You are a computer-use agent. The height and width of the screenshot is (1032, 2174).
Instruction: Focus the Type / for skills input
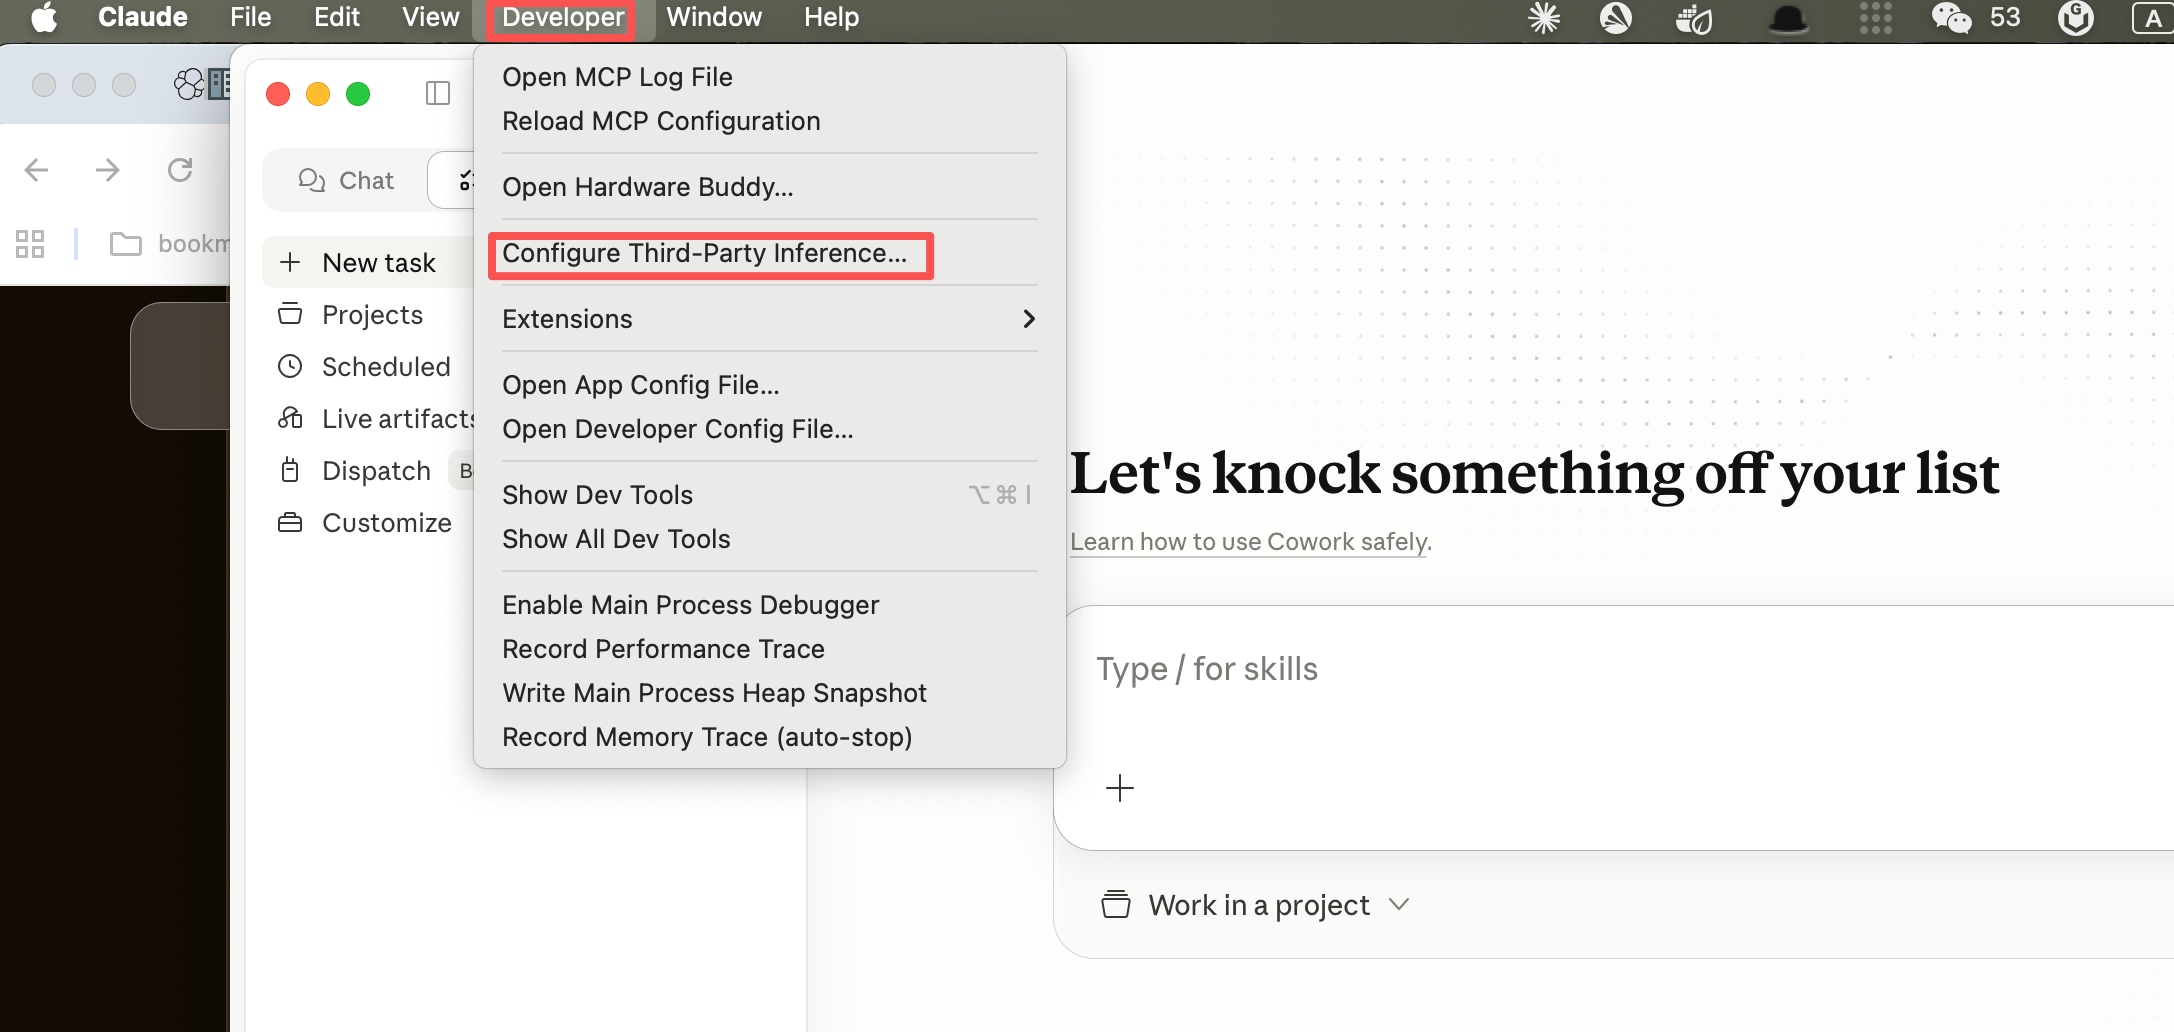click(1620, 669)
